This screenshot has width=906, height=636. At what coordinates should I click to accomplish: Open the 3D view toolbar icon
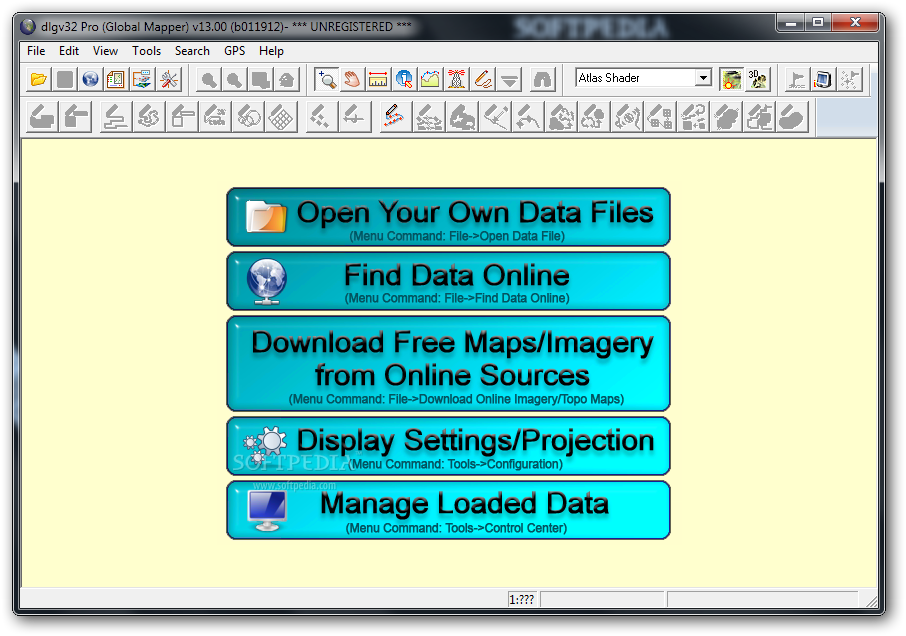[x=758, y=79]
